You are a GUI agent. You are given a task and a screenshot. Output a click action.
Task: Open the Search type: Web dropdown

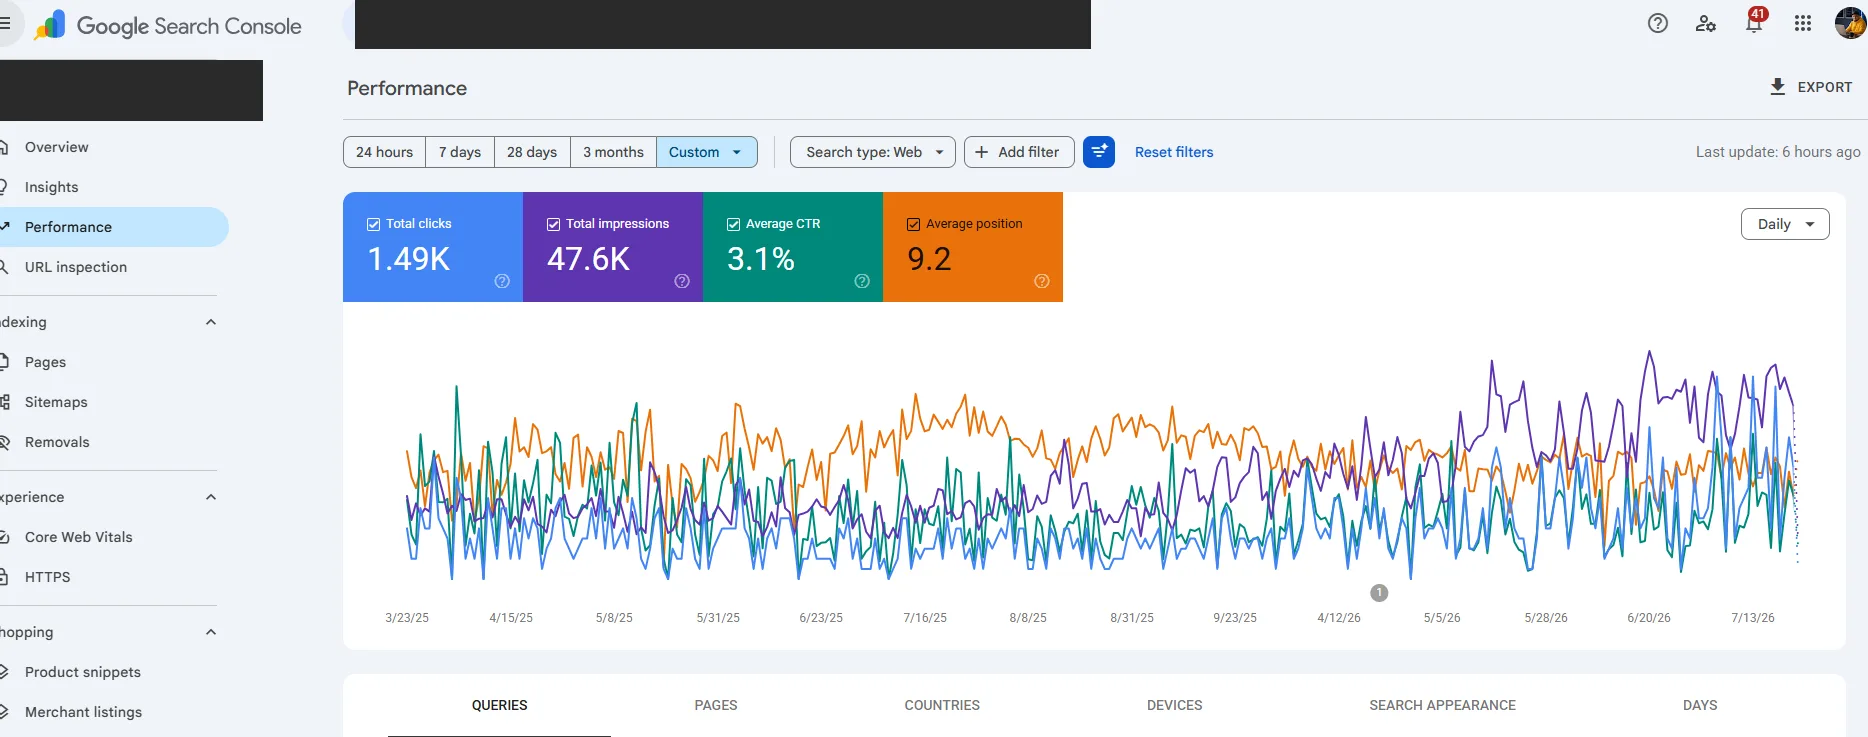(873, 152)
